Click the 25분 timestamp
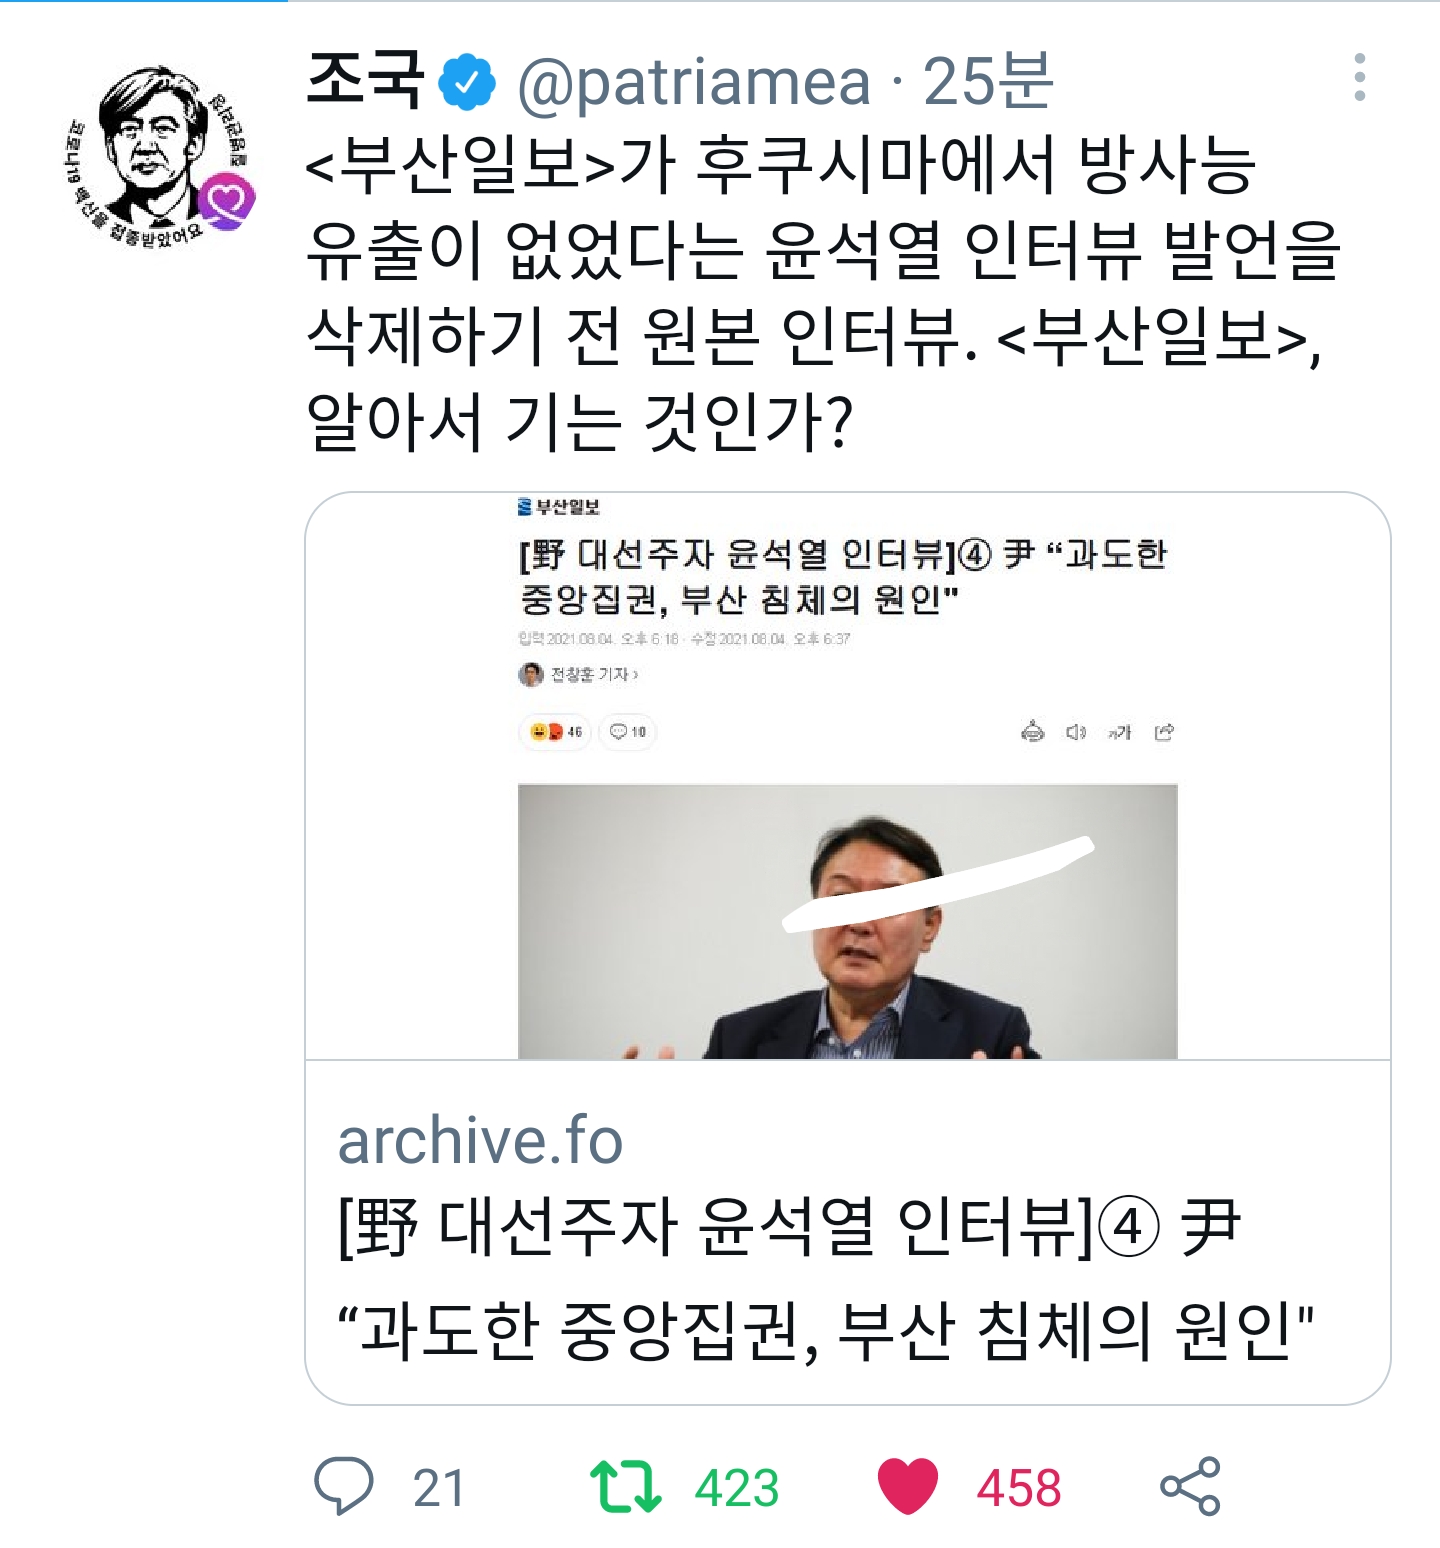 pos(987,81)
